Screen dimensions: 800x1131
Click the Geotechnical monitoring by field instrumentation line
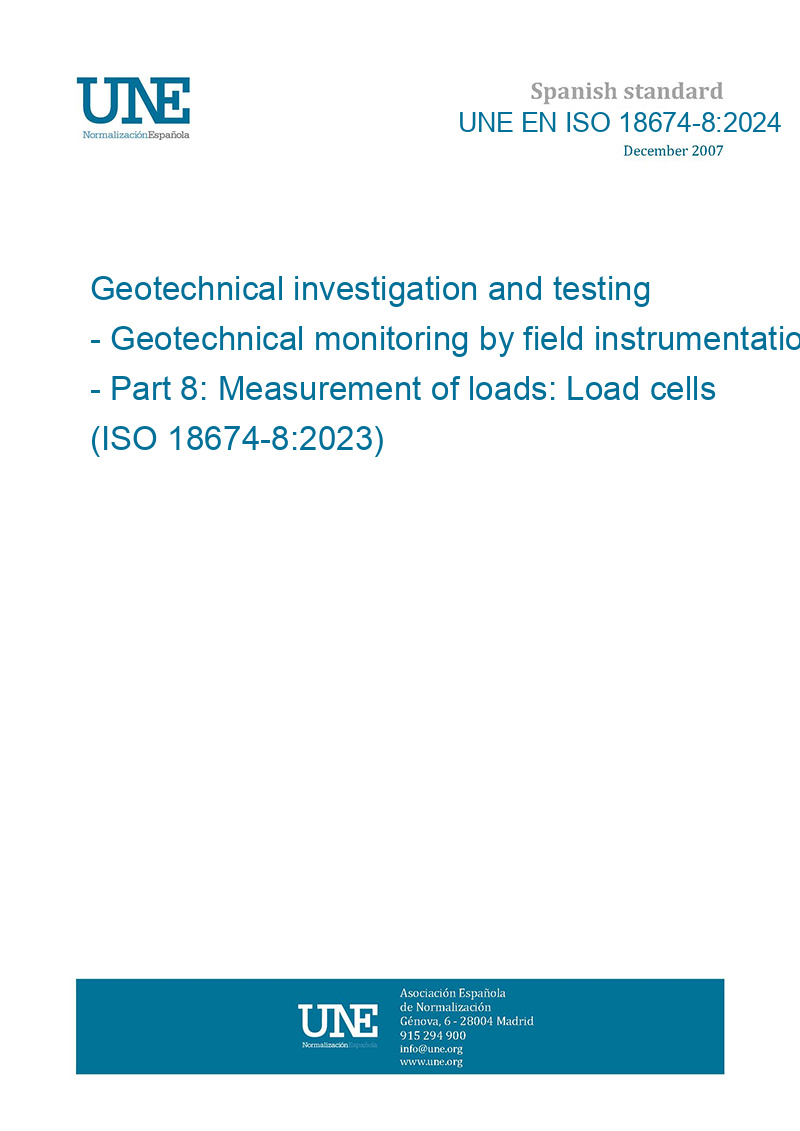point(445,339)
